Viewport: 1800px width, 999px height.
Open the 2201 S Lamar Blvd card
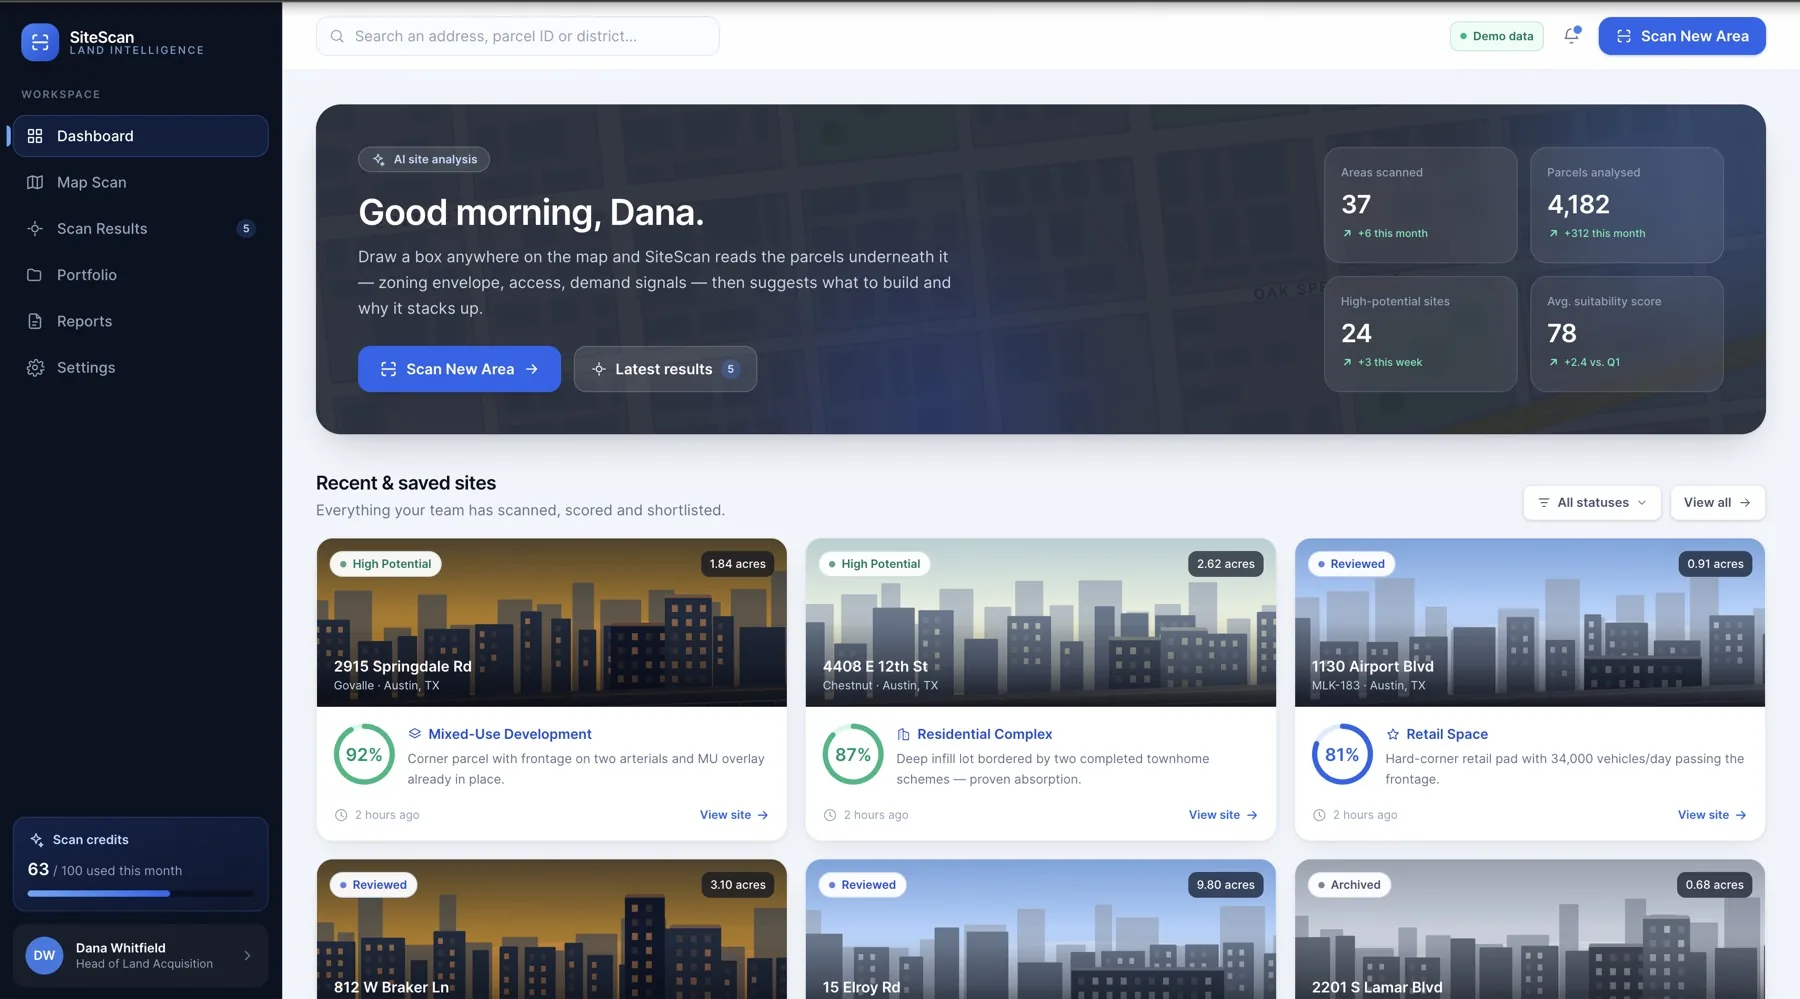1529,929
